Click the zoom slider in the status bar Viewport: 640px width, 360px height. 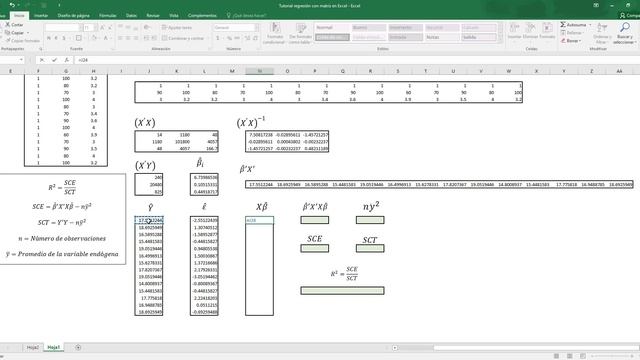click(612, 356)
